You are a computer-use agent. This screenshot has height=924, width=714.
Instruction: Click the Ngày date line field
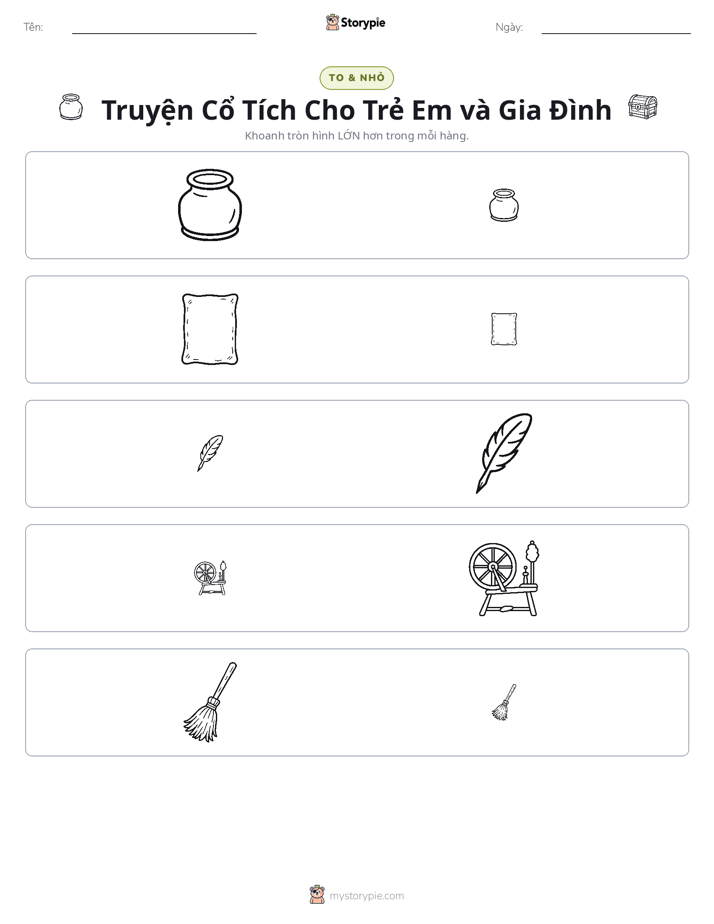point(616,27)
